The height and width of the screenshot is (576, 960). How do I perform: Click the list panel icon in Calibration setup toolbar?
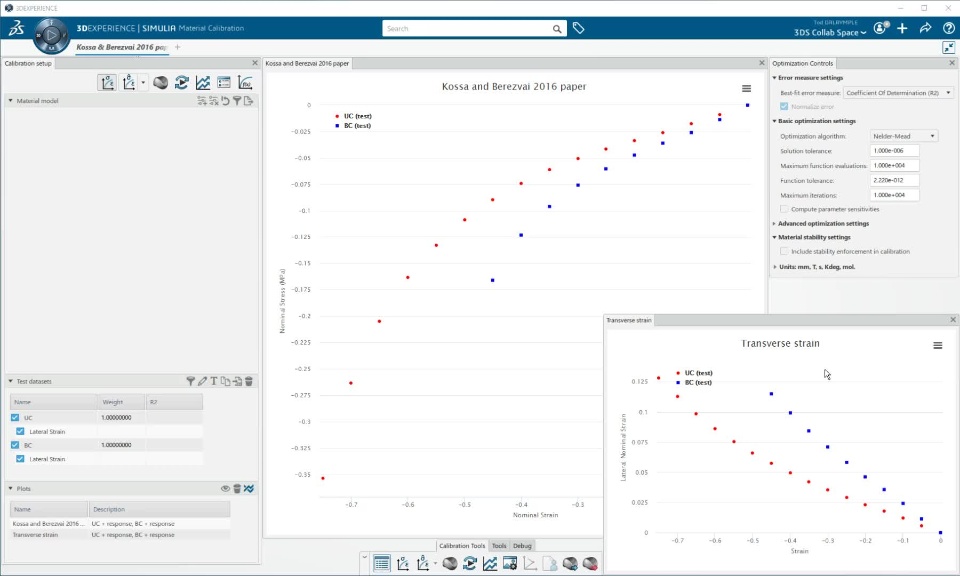pos(223,82)
